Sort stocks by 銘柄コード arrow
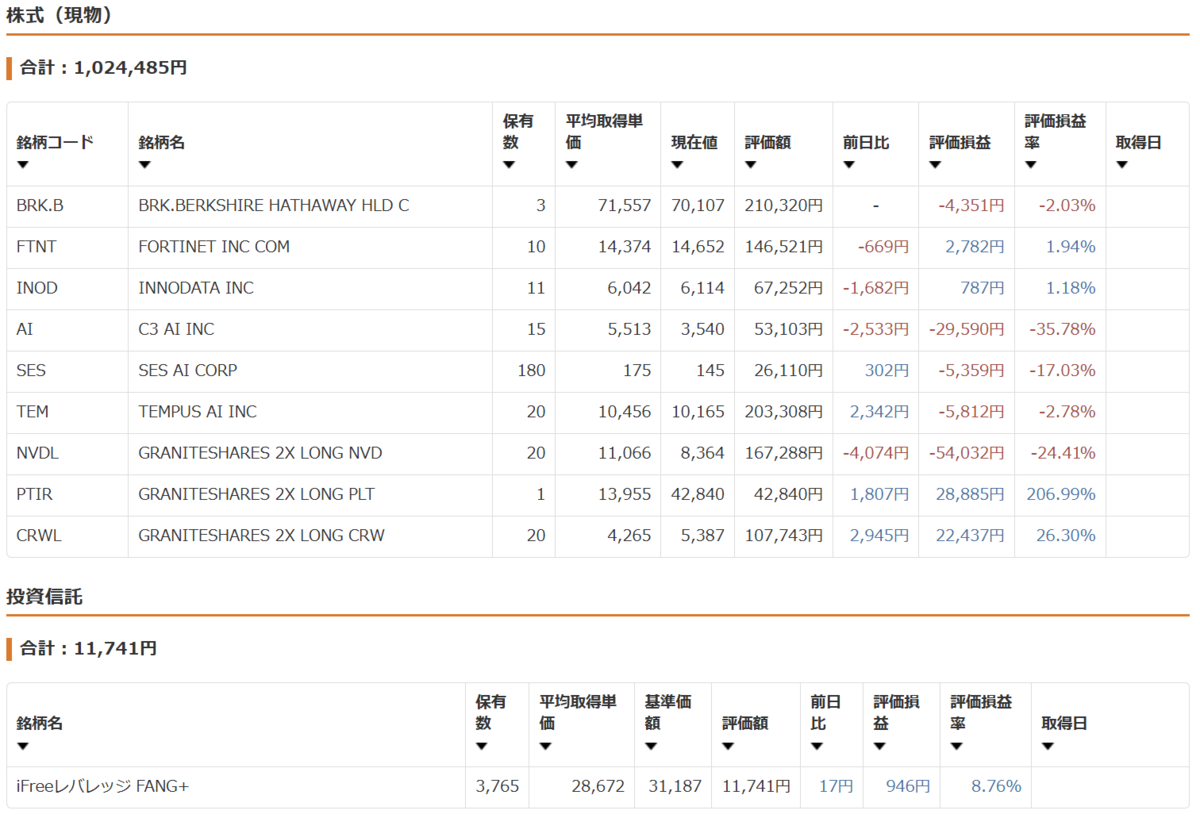Viewport: 1200px width, 818px height. pos(22,165)
